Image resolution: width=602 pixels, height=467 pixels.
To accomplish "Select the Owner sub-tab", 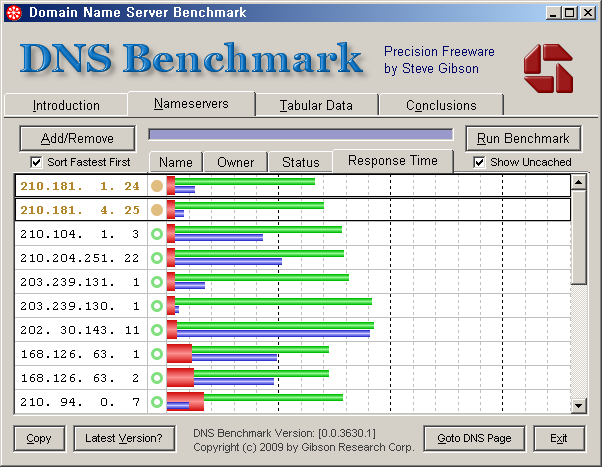I will (x=235, y=162).
